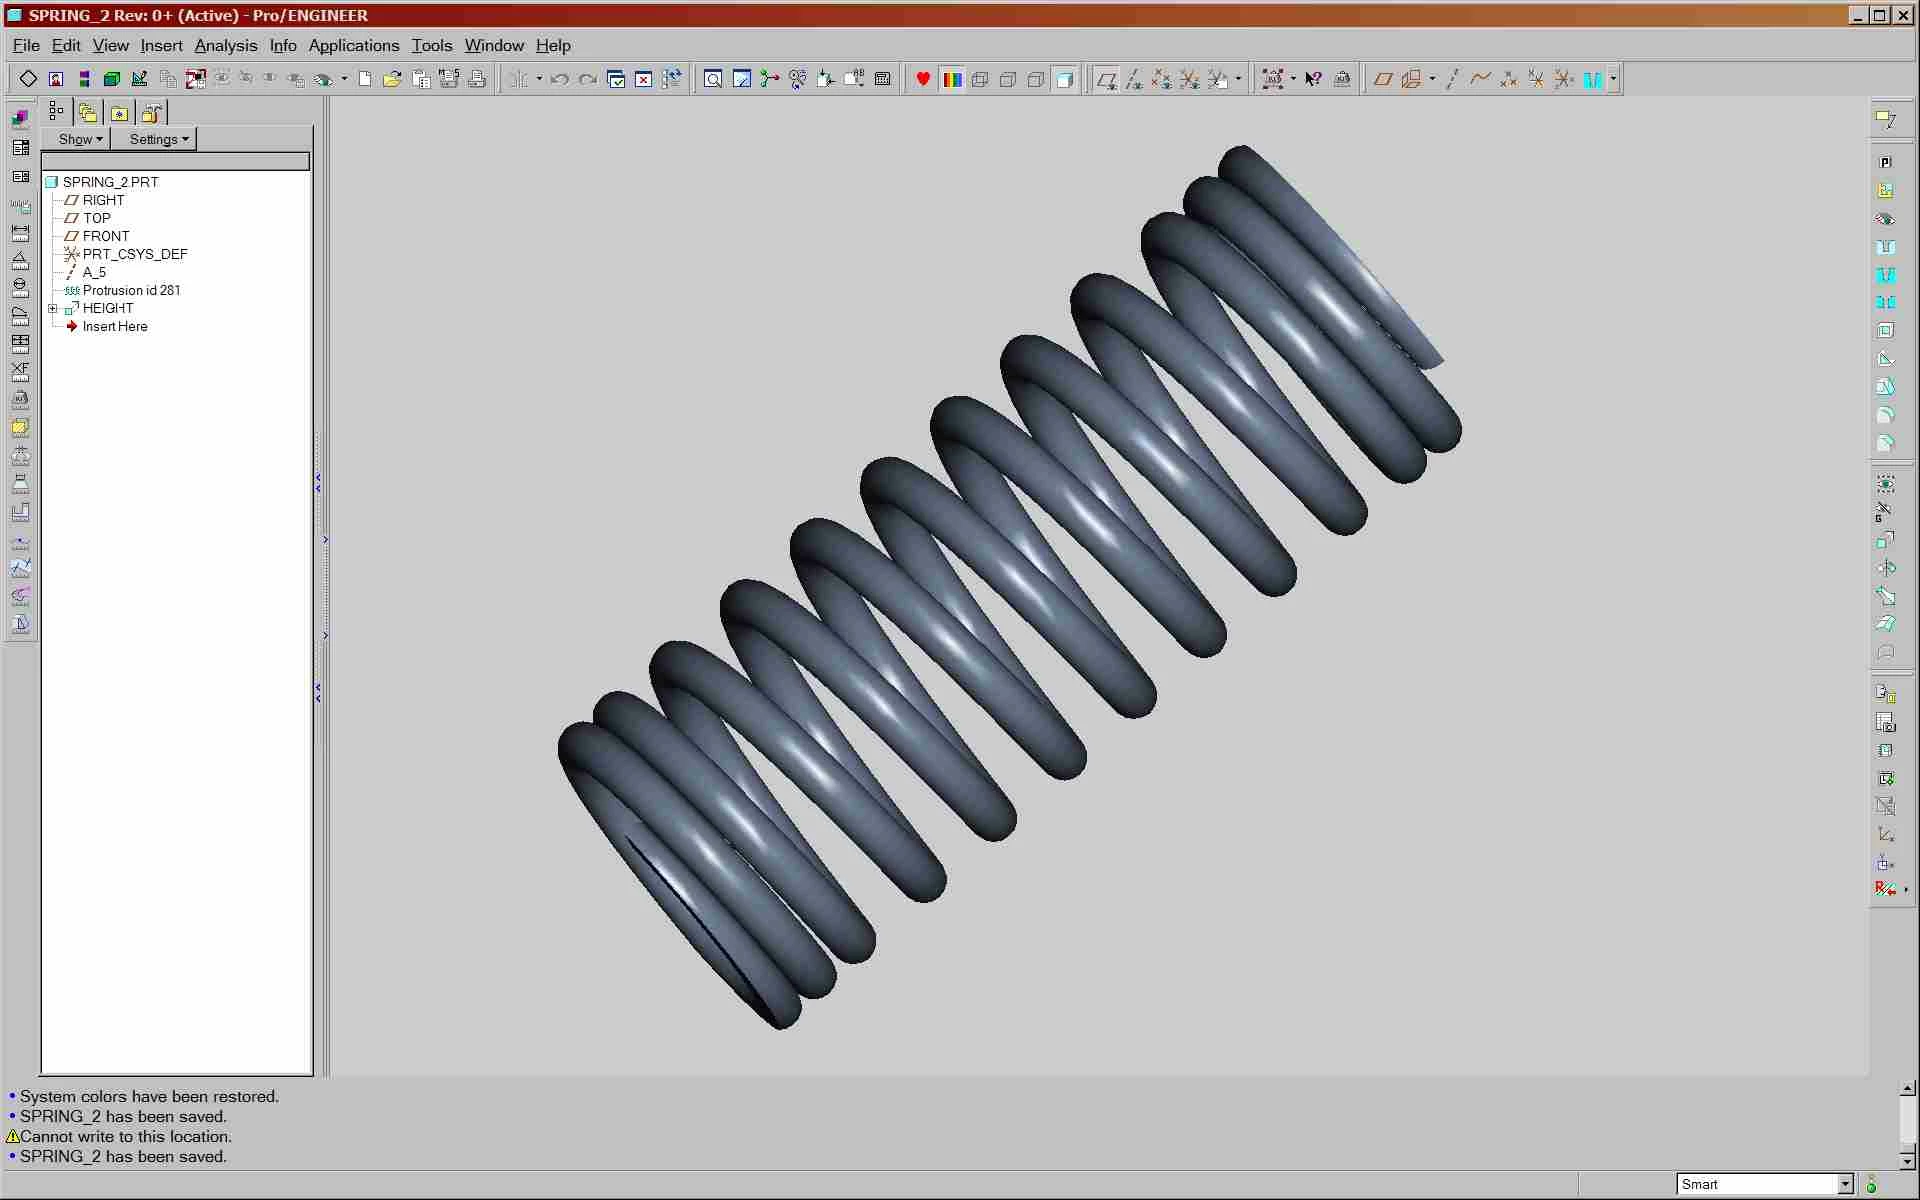Expand the HEIGHT feature in model tree

pos(53,309)
